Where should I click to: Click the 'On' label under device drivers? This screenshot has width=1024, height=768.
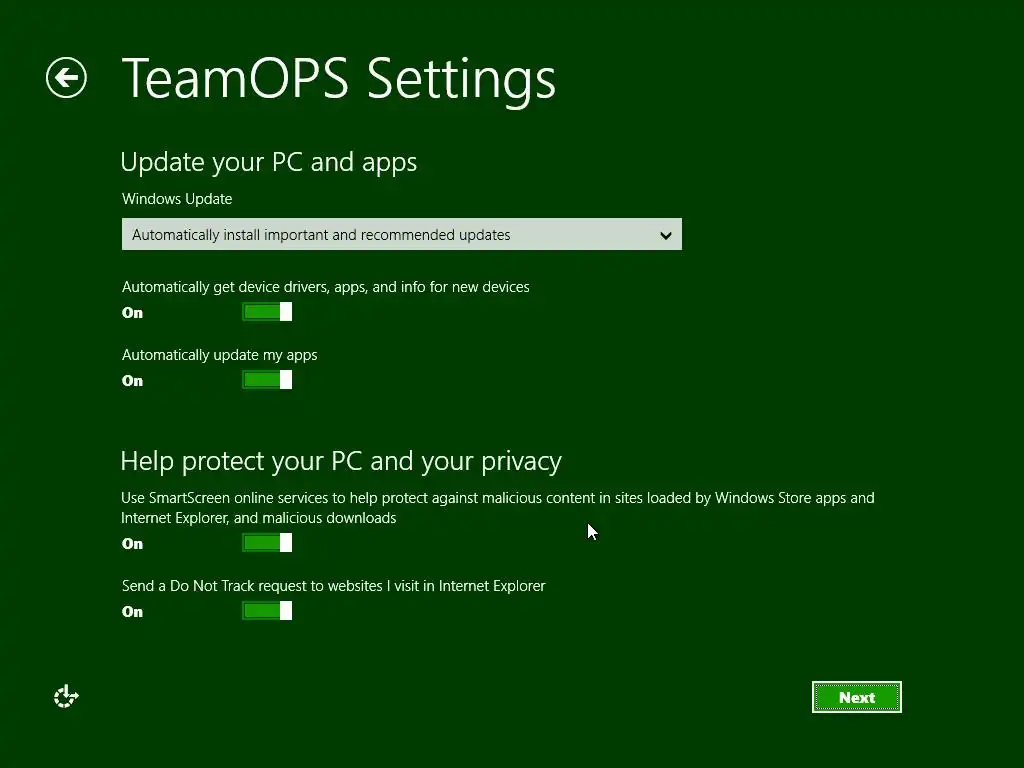pyautogui.click(x=133, y=313)
